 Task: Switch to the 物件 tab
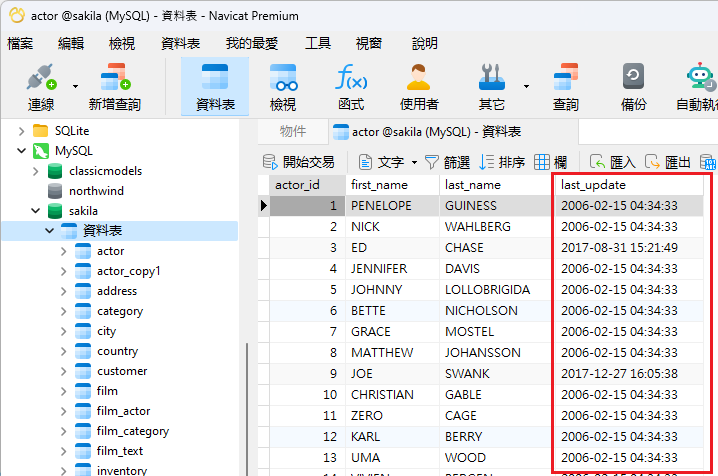[x=293, y=131]
